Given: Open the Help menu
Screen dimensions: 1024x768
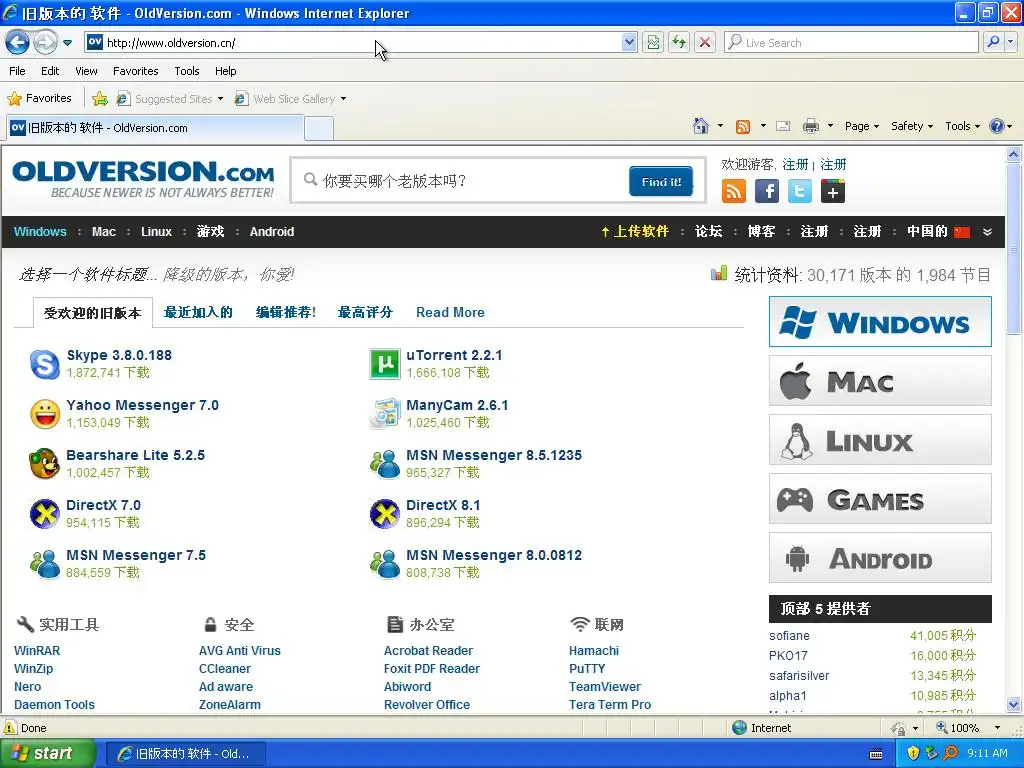Looking at the screenshot, I should coord(225,71).
